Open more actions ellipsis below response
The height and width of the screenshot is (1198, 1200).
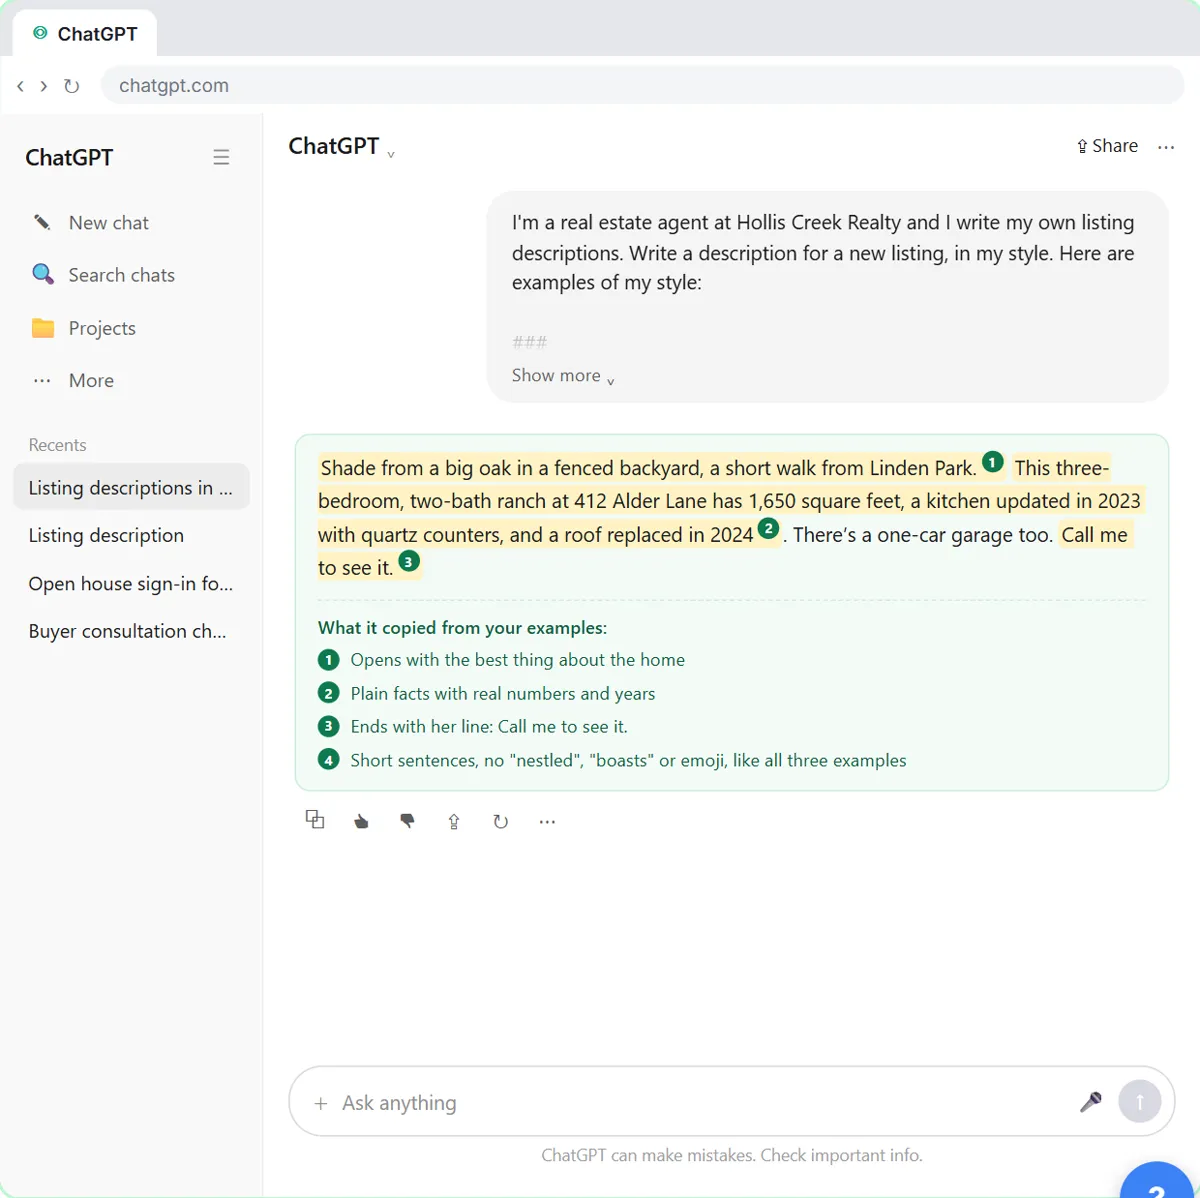tap(547, 821)
